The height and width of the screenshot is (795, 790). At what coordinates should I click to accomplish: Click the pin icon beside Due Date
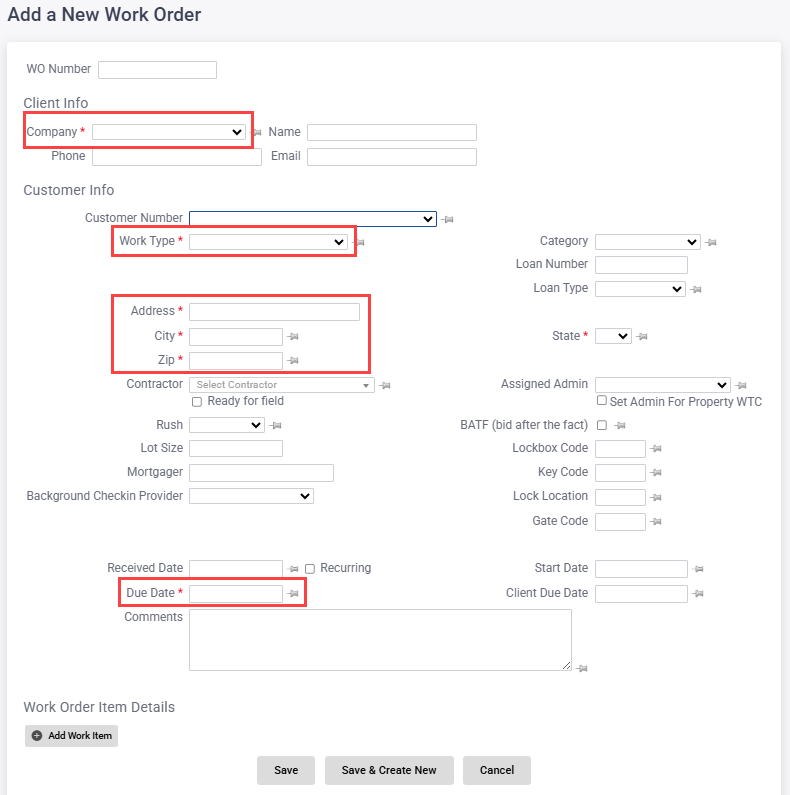click(x=294, y=594)
